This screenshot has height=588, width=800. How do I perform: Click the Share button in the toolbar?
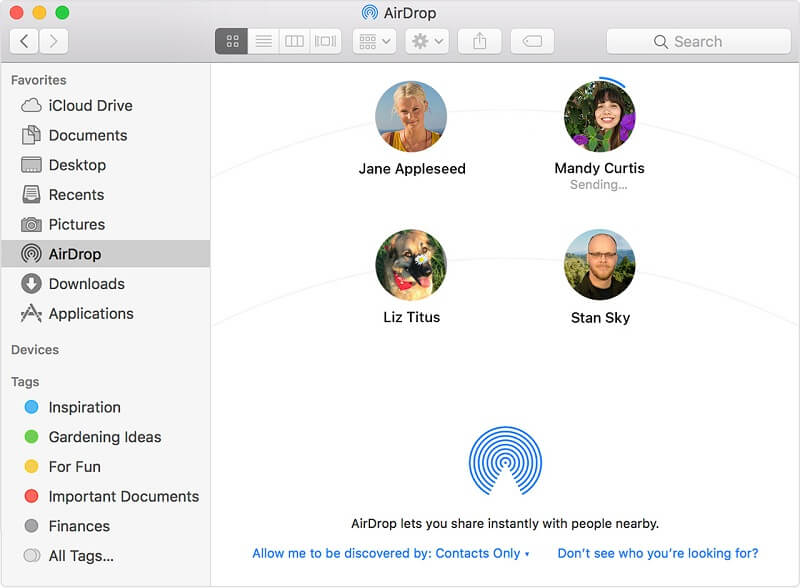click(x=479, y=41)
